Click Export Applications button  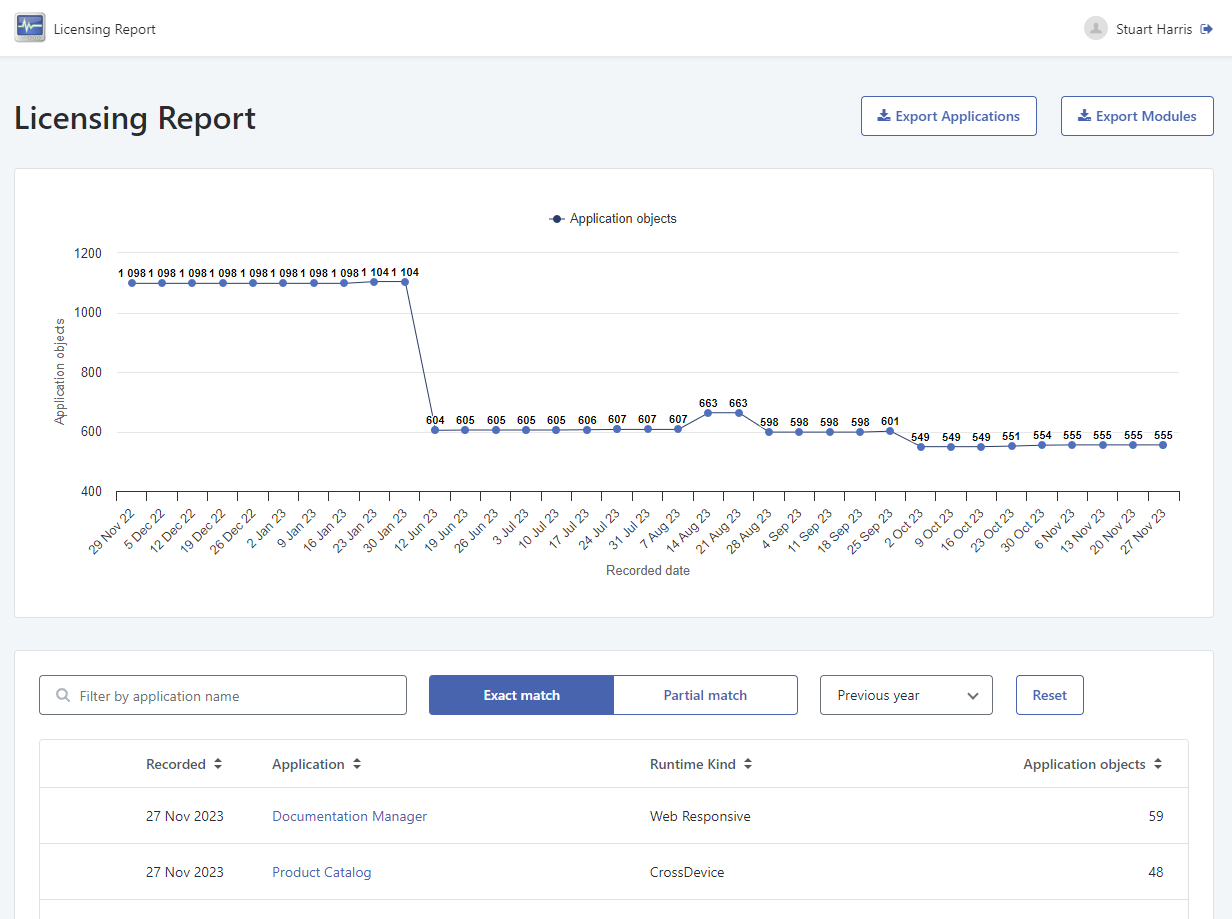coord(948,116)
